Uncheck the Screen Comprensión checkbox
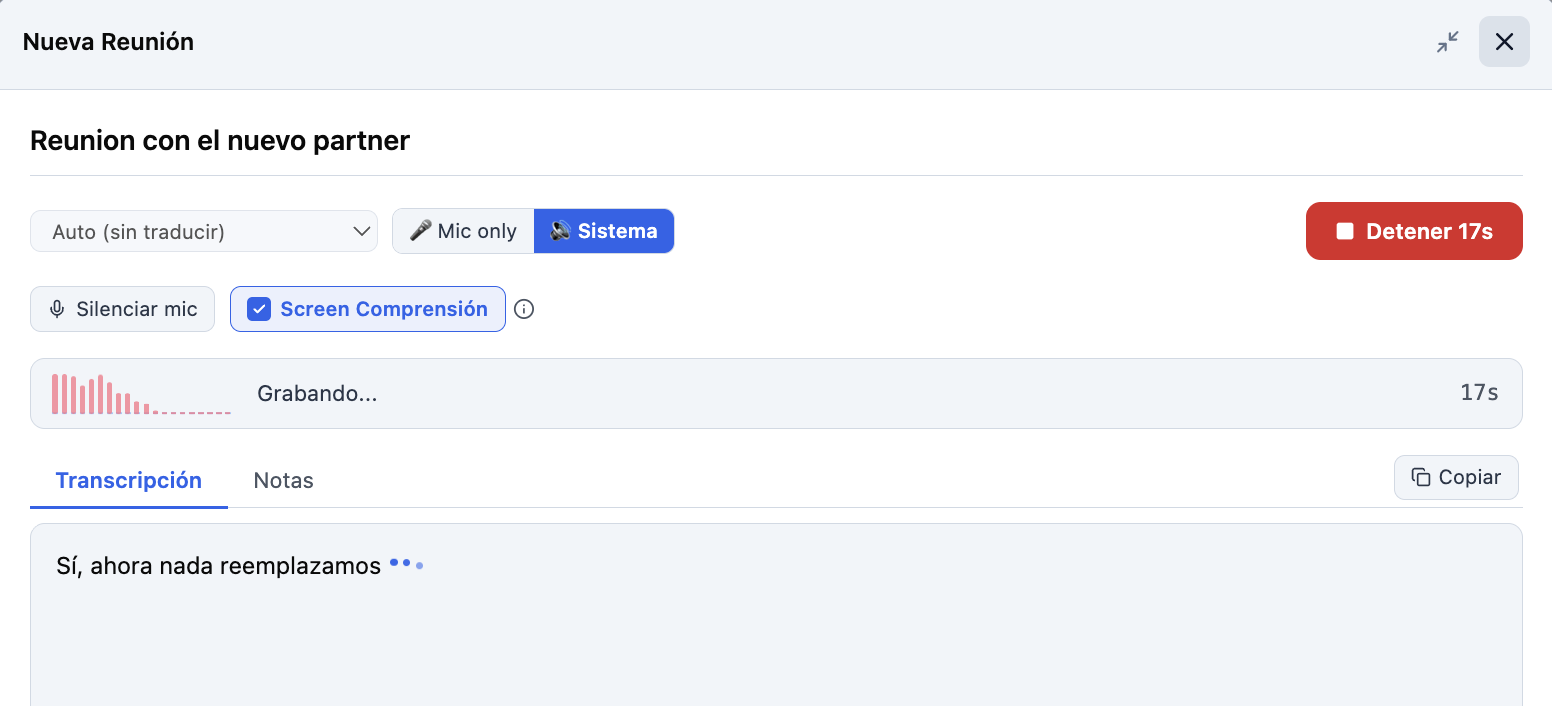1552x706 pixels. click(x=259, y=309)
